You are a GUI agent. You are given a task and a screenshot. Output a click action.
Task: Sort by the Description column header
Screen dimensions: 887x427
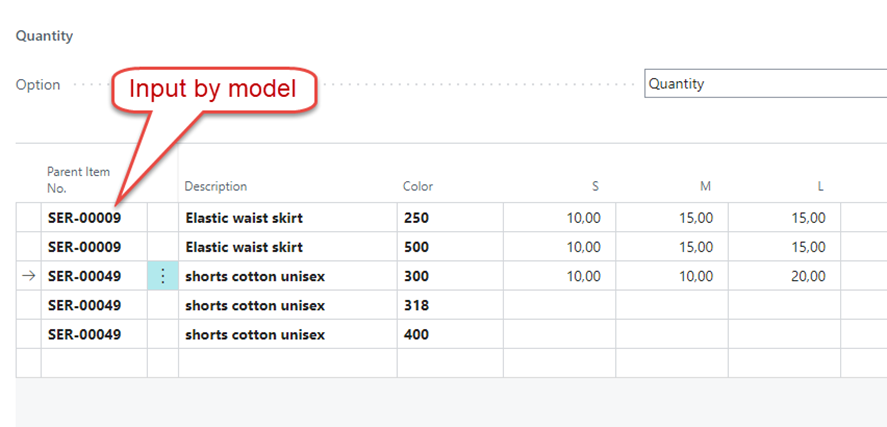(216, 186)
